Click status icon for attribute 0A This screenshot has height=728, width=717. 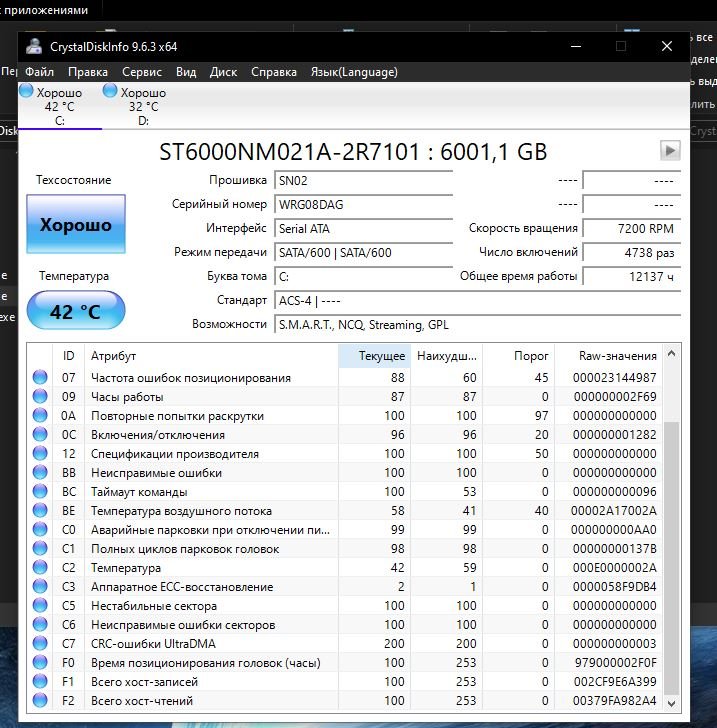pos(40,415)
